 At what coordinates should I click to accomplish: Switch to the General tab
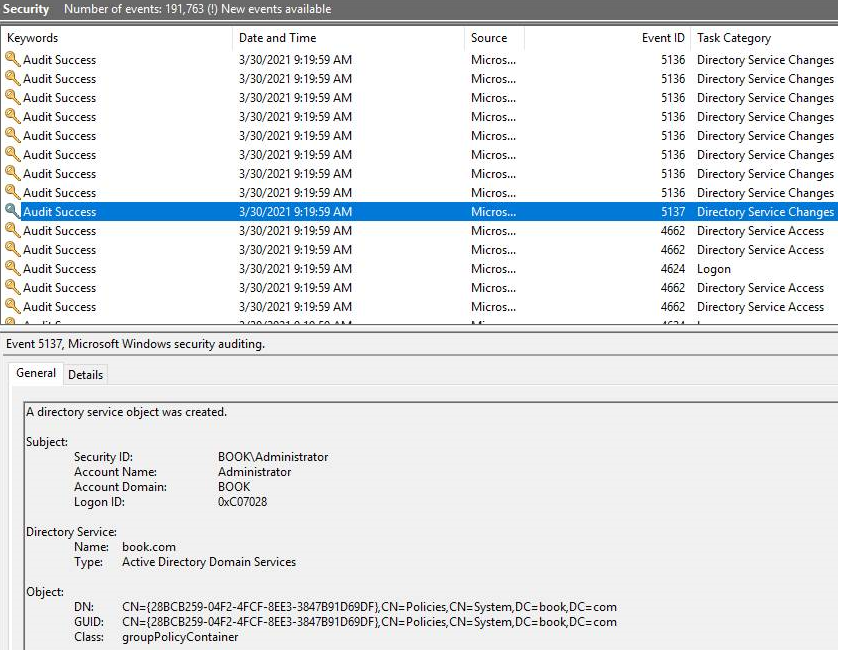coord(36,373)
